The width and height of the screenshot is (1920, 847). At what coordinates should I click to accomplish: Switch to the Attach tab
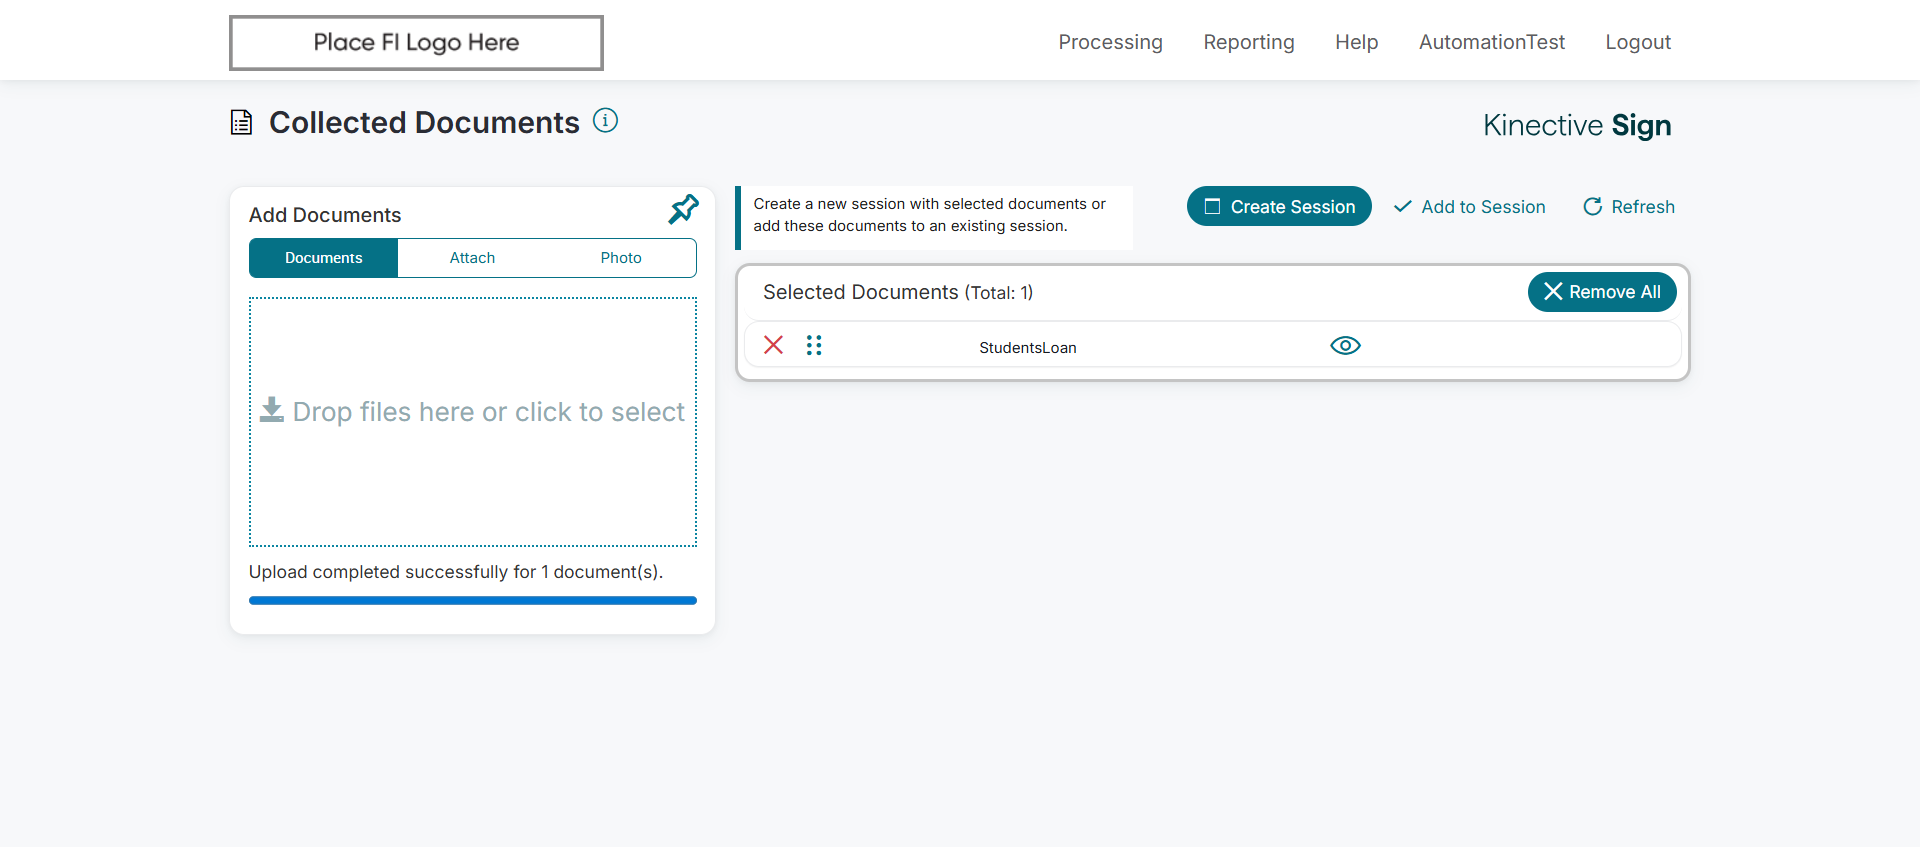click(x=472, y=258)
